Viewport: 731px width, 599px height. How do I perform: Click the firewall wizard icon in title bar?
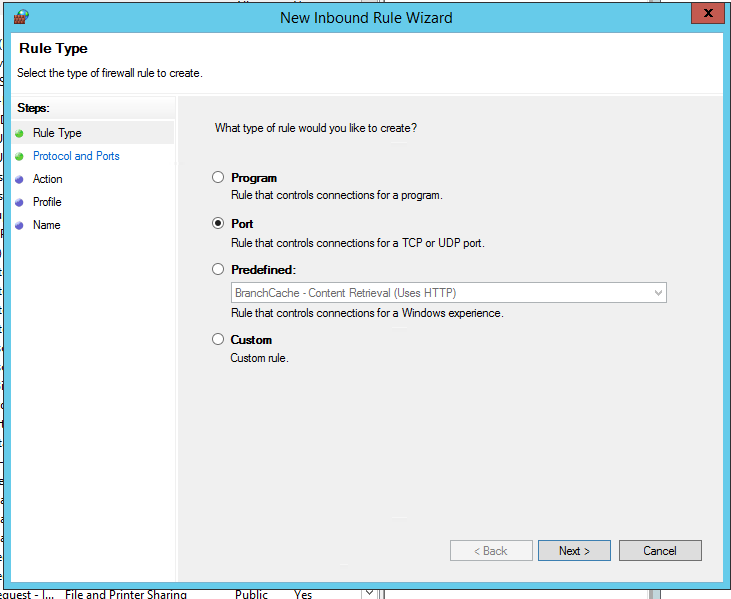(21, 17)
